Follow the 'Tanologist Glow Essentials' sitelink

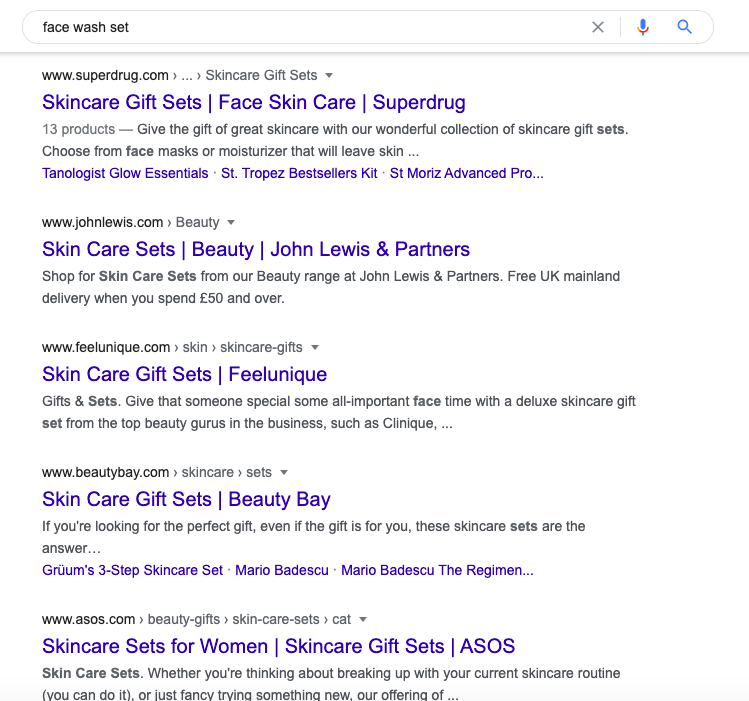[125, 173]
